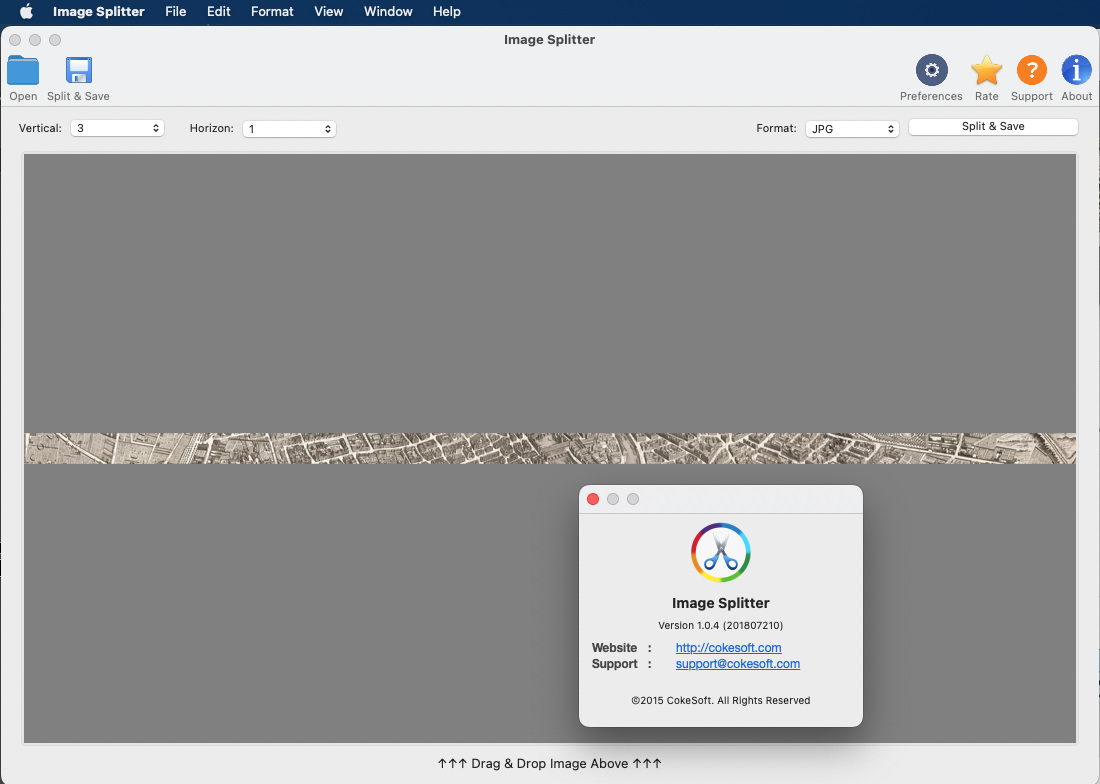Click the Drag & Drop Image Above text

[549, 763]
